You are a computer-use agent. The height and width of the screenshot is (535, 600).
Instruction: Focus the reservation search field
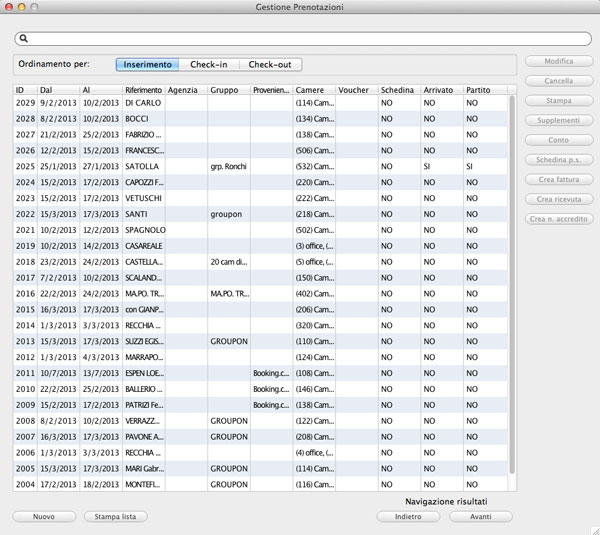click(x=303, y=39)
